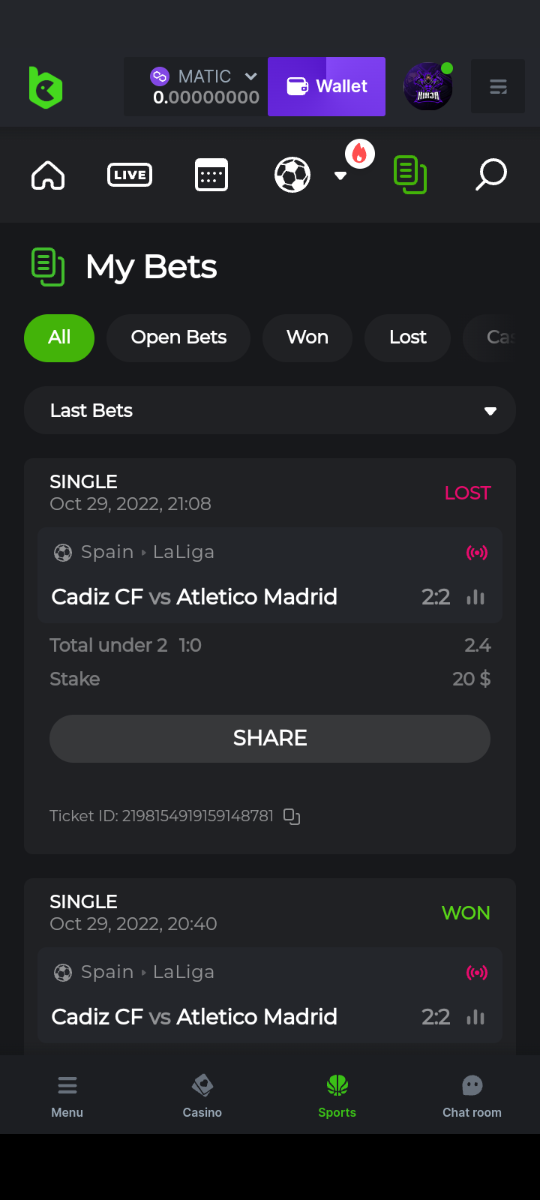Select the soccer ball sports icon
The width and height of the screenshot is (540, 1200).
click(x=292, y=175)
